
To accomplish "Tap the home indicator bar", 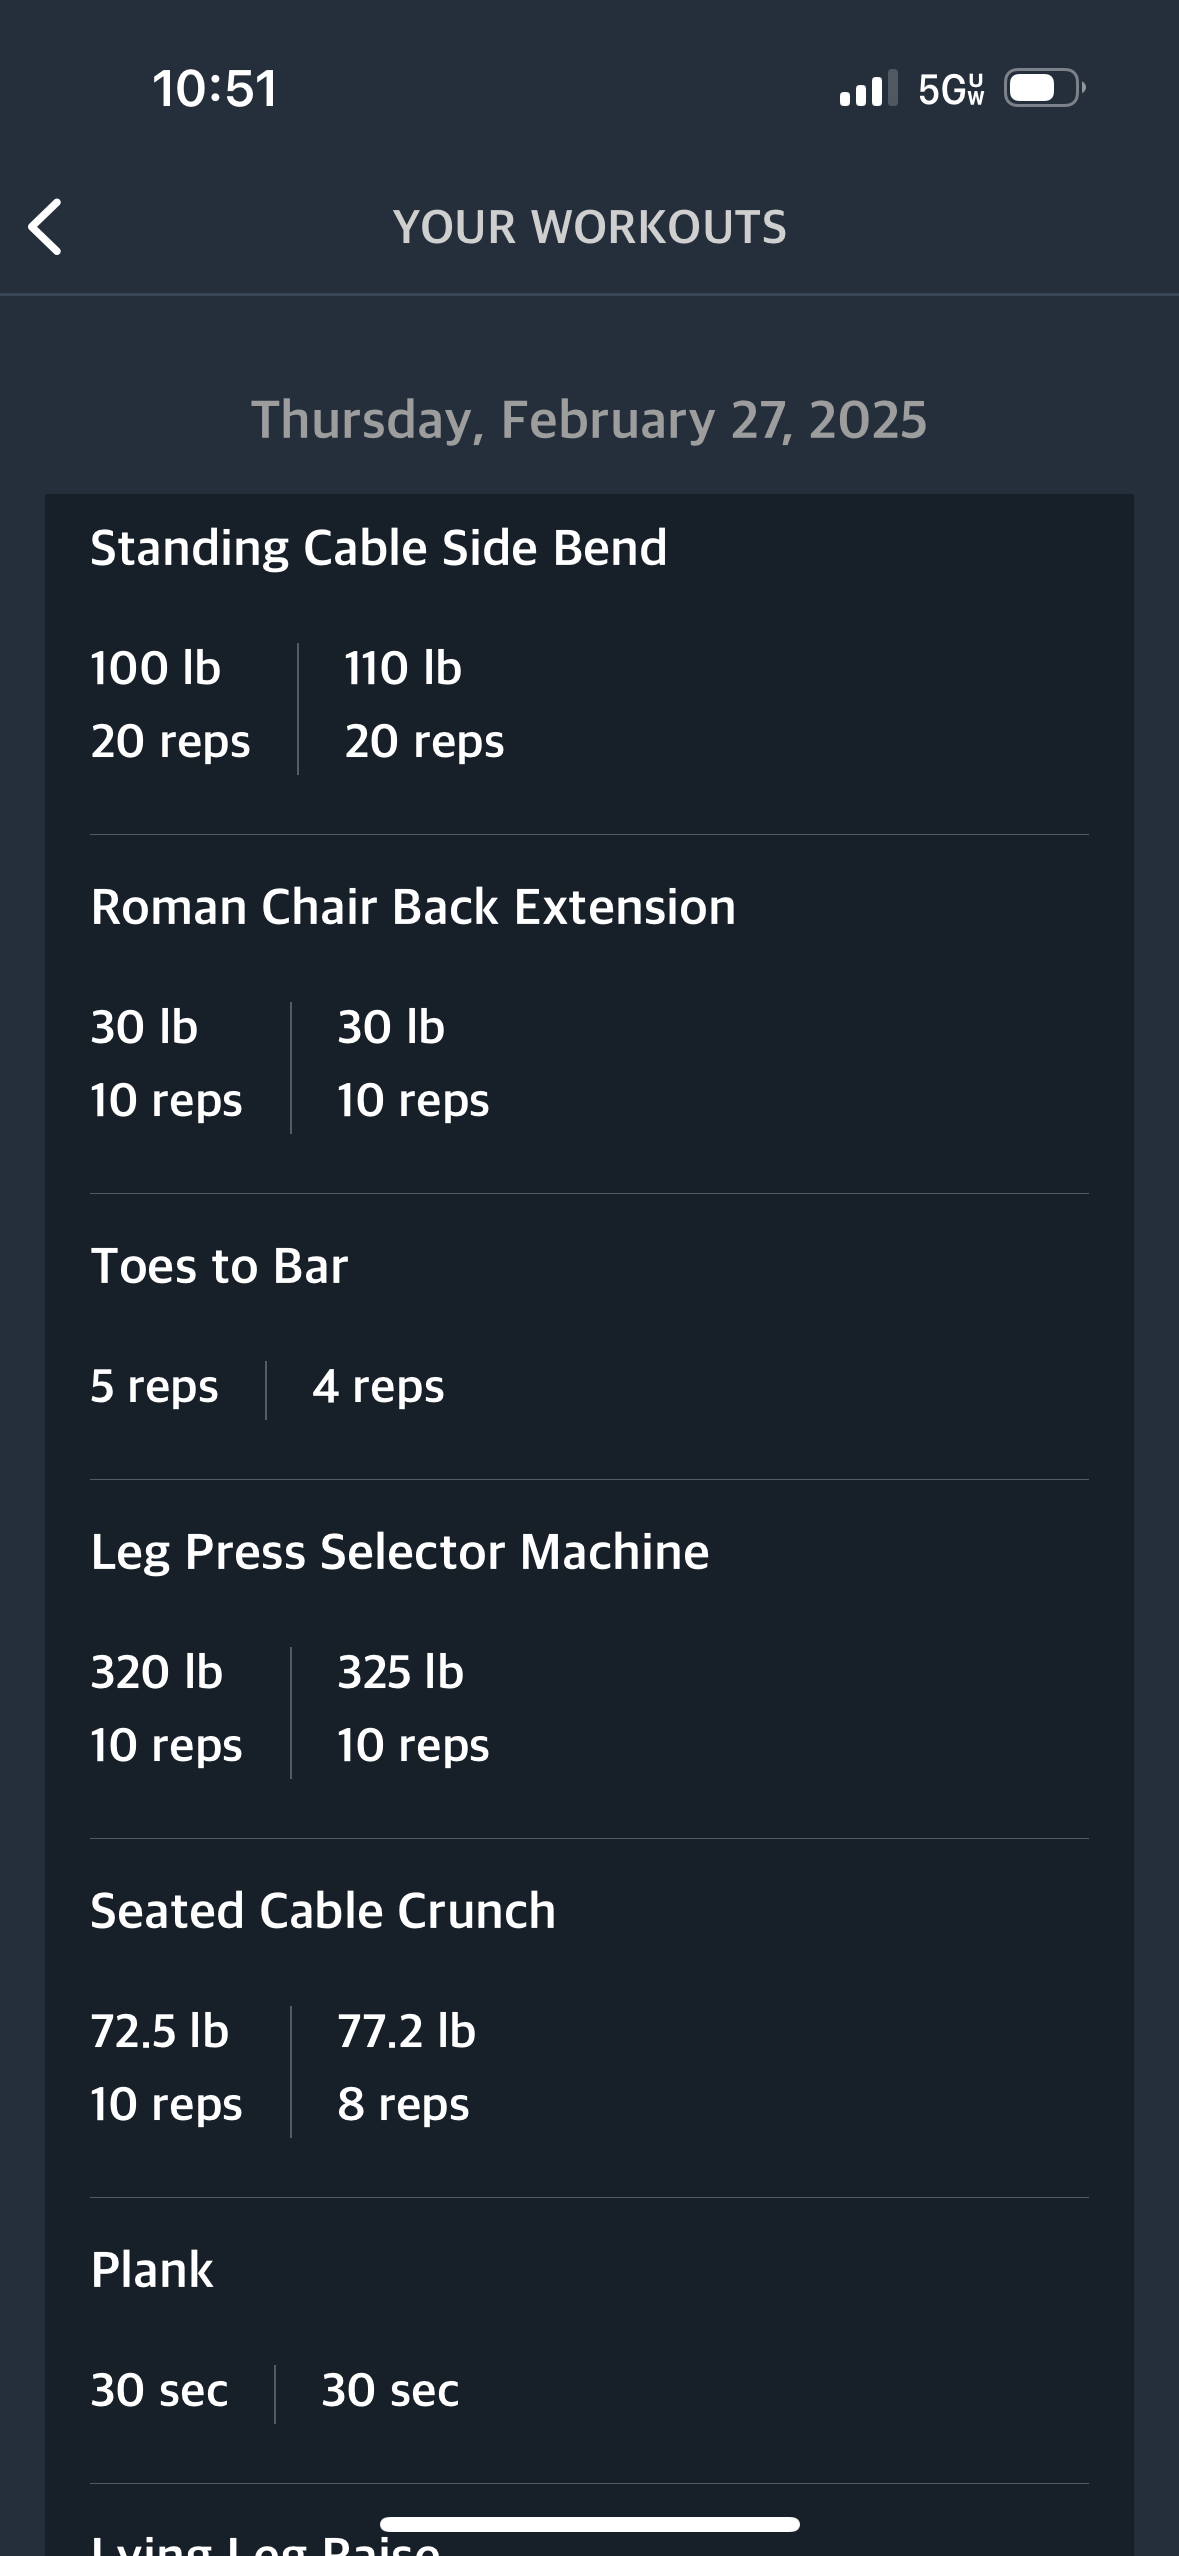I will pyautogui.click(x=589, y=2524).
